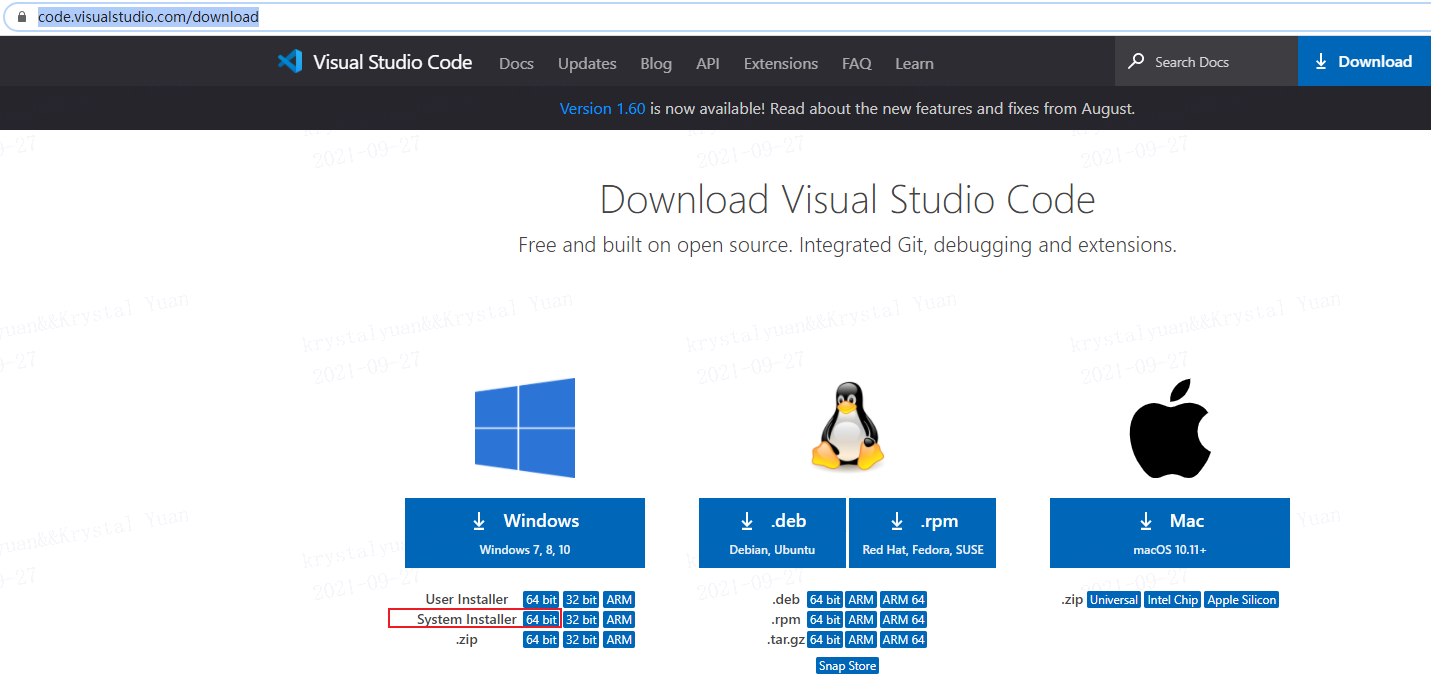Download the Linux .rpm ARM
Image resolution: width=1431 pixels, height=680 pixels.
point(861,620)
